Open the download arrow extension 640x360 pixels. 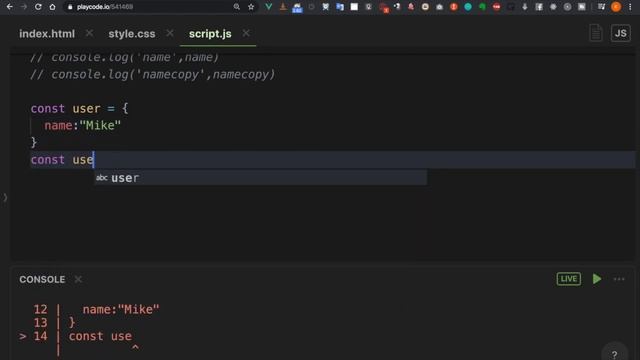[524, 7]
